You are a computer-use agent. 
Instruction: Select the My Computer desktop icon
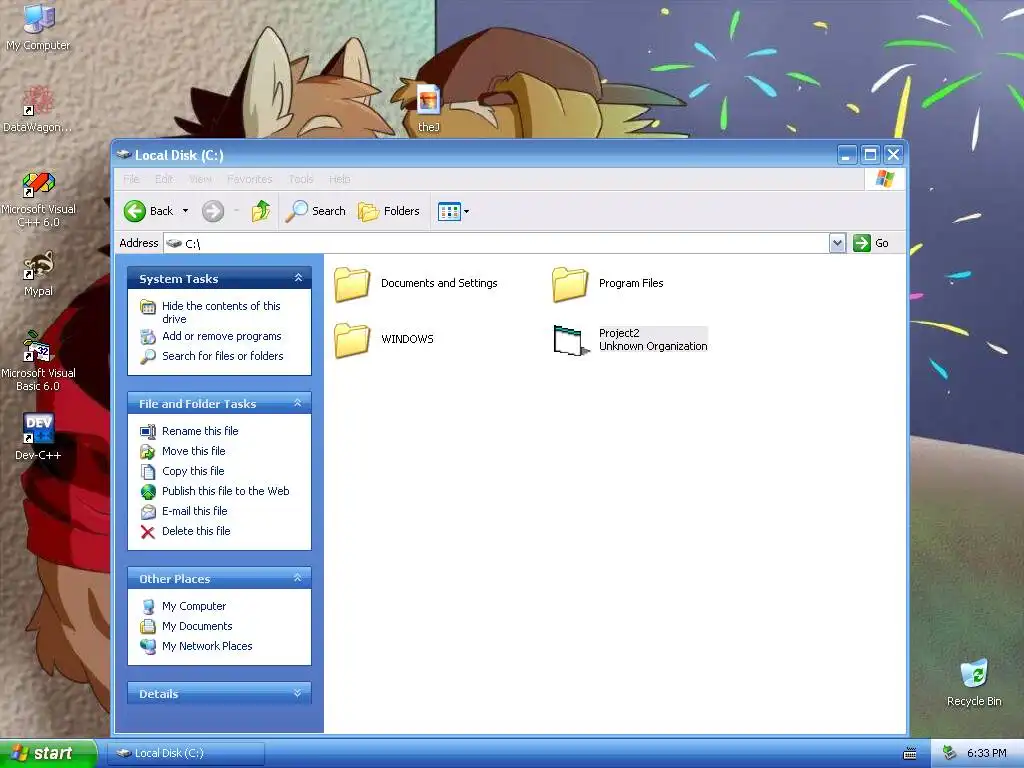coord(38,27)
